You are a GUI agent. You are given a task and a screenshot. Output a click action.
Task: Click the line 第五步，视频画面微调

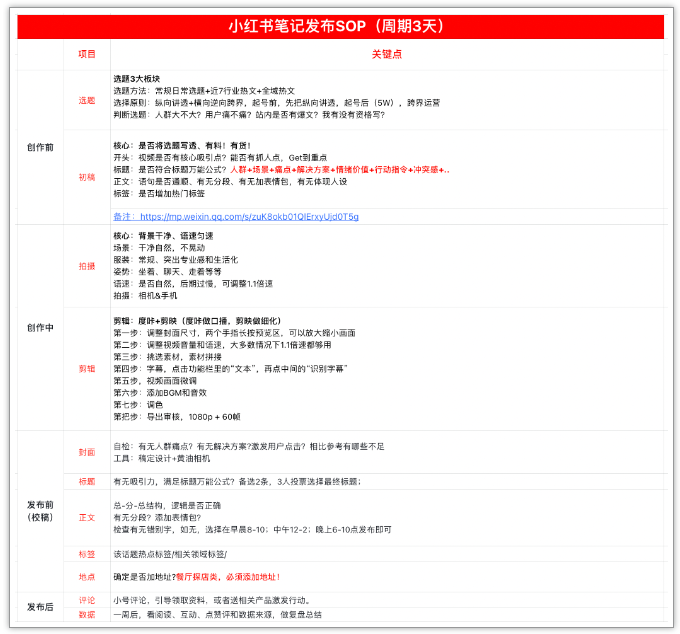155,381
